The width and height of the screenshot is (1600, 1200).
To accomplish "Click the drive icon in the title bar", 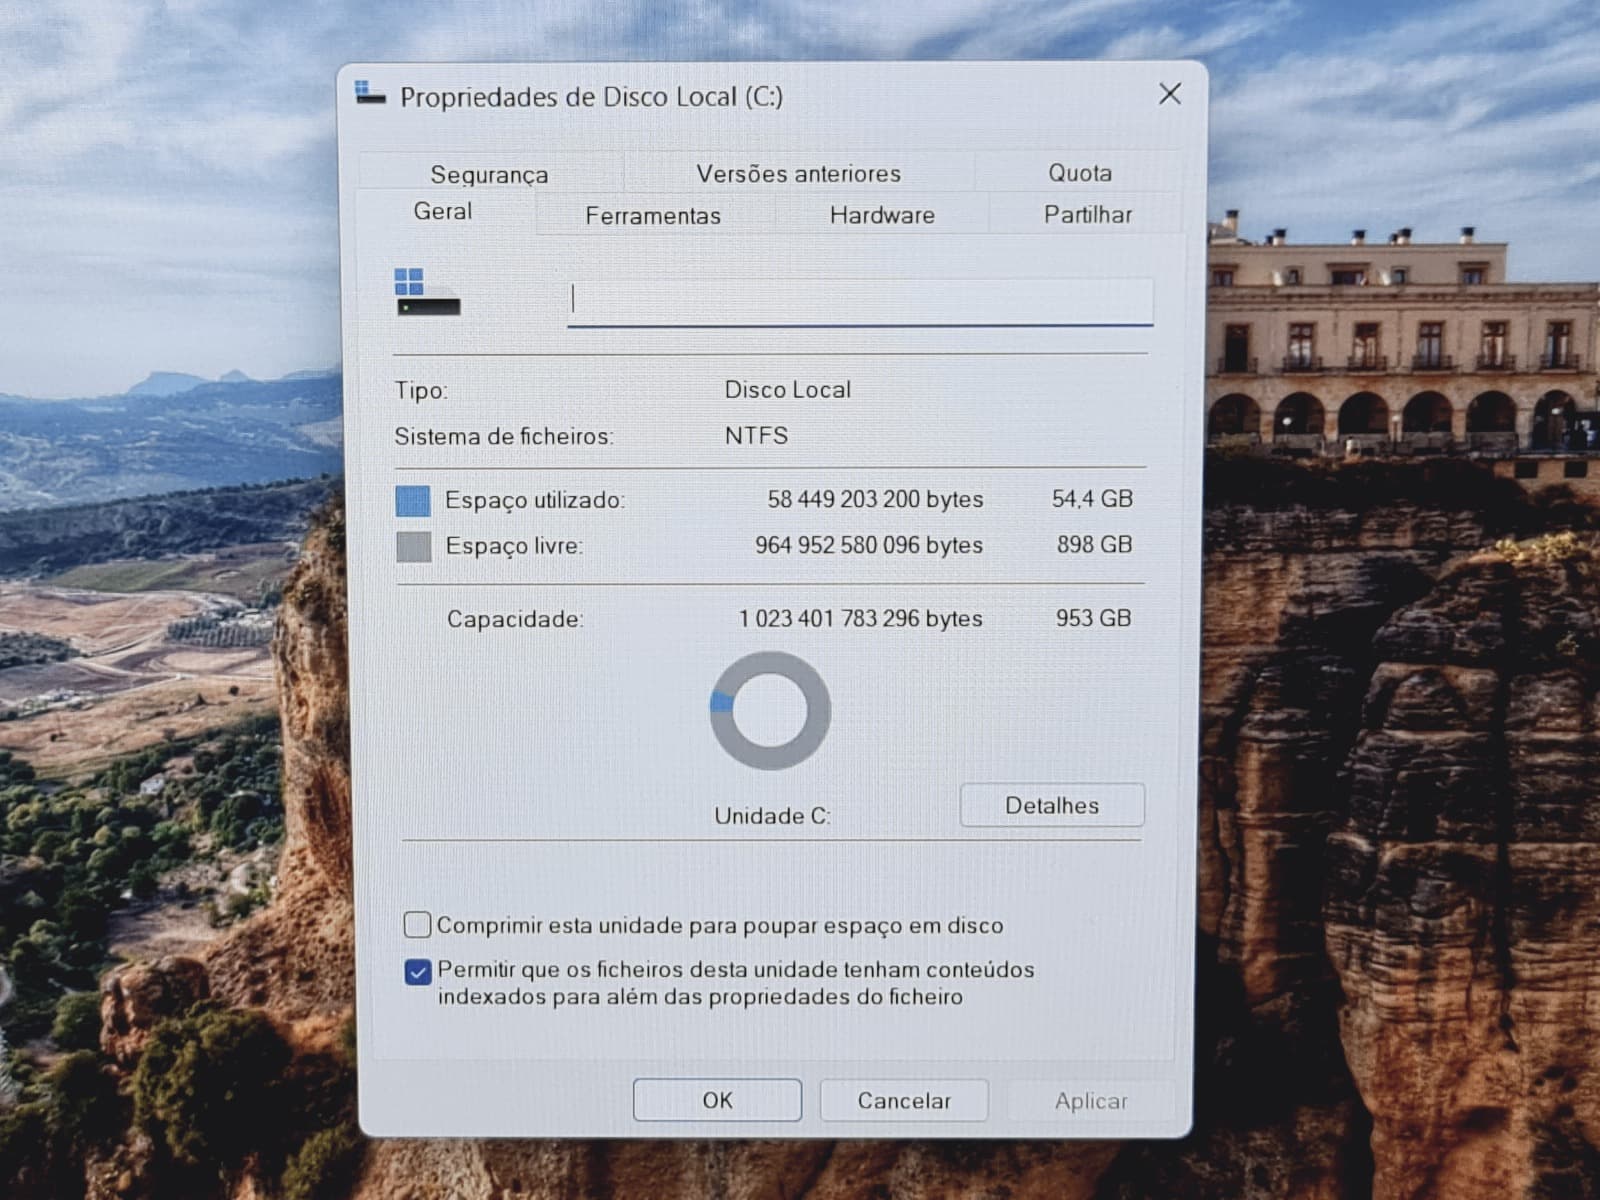I will pos(370,94).
